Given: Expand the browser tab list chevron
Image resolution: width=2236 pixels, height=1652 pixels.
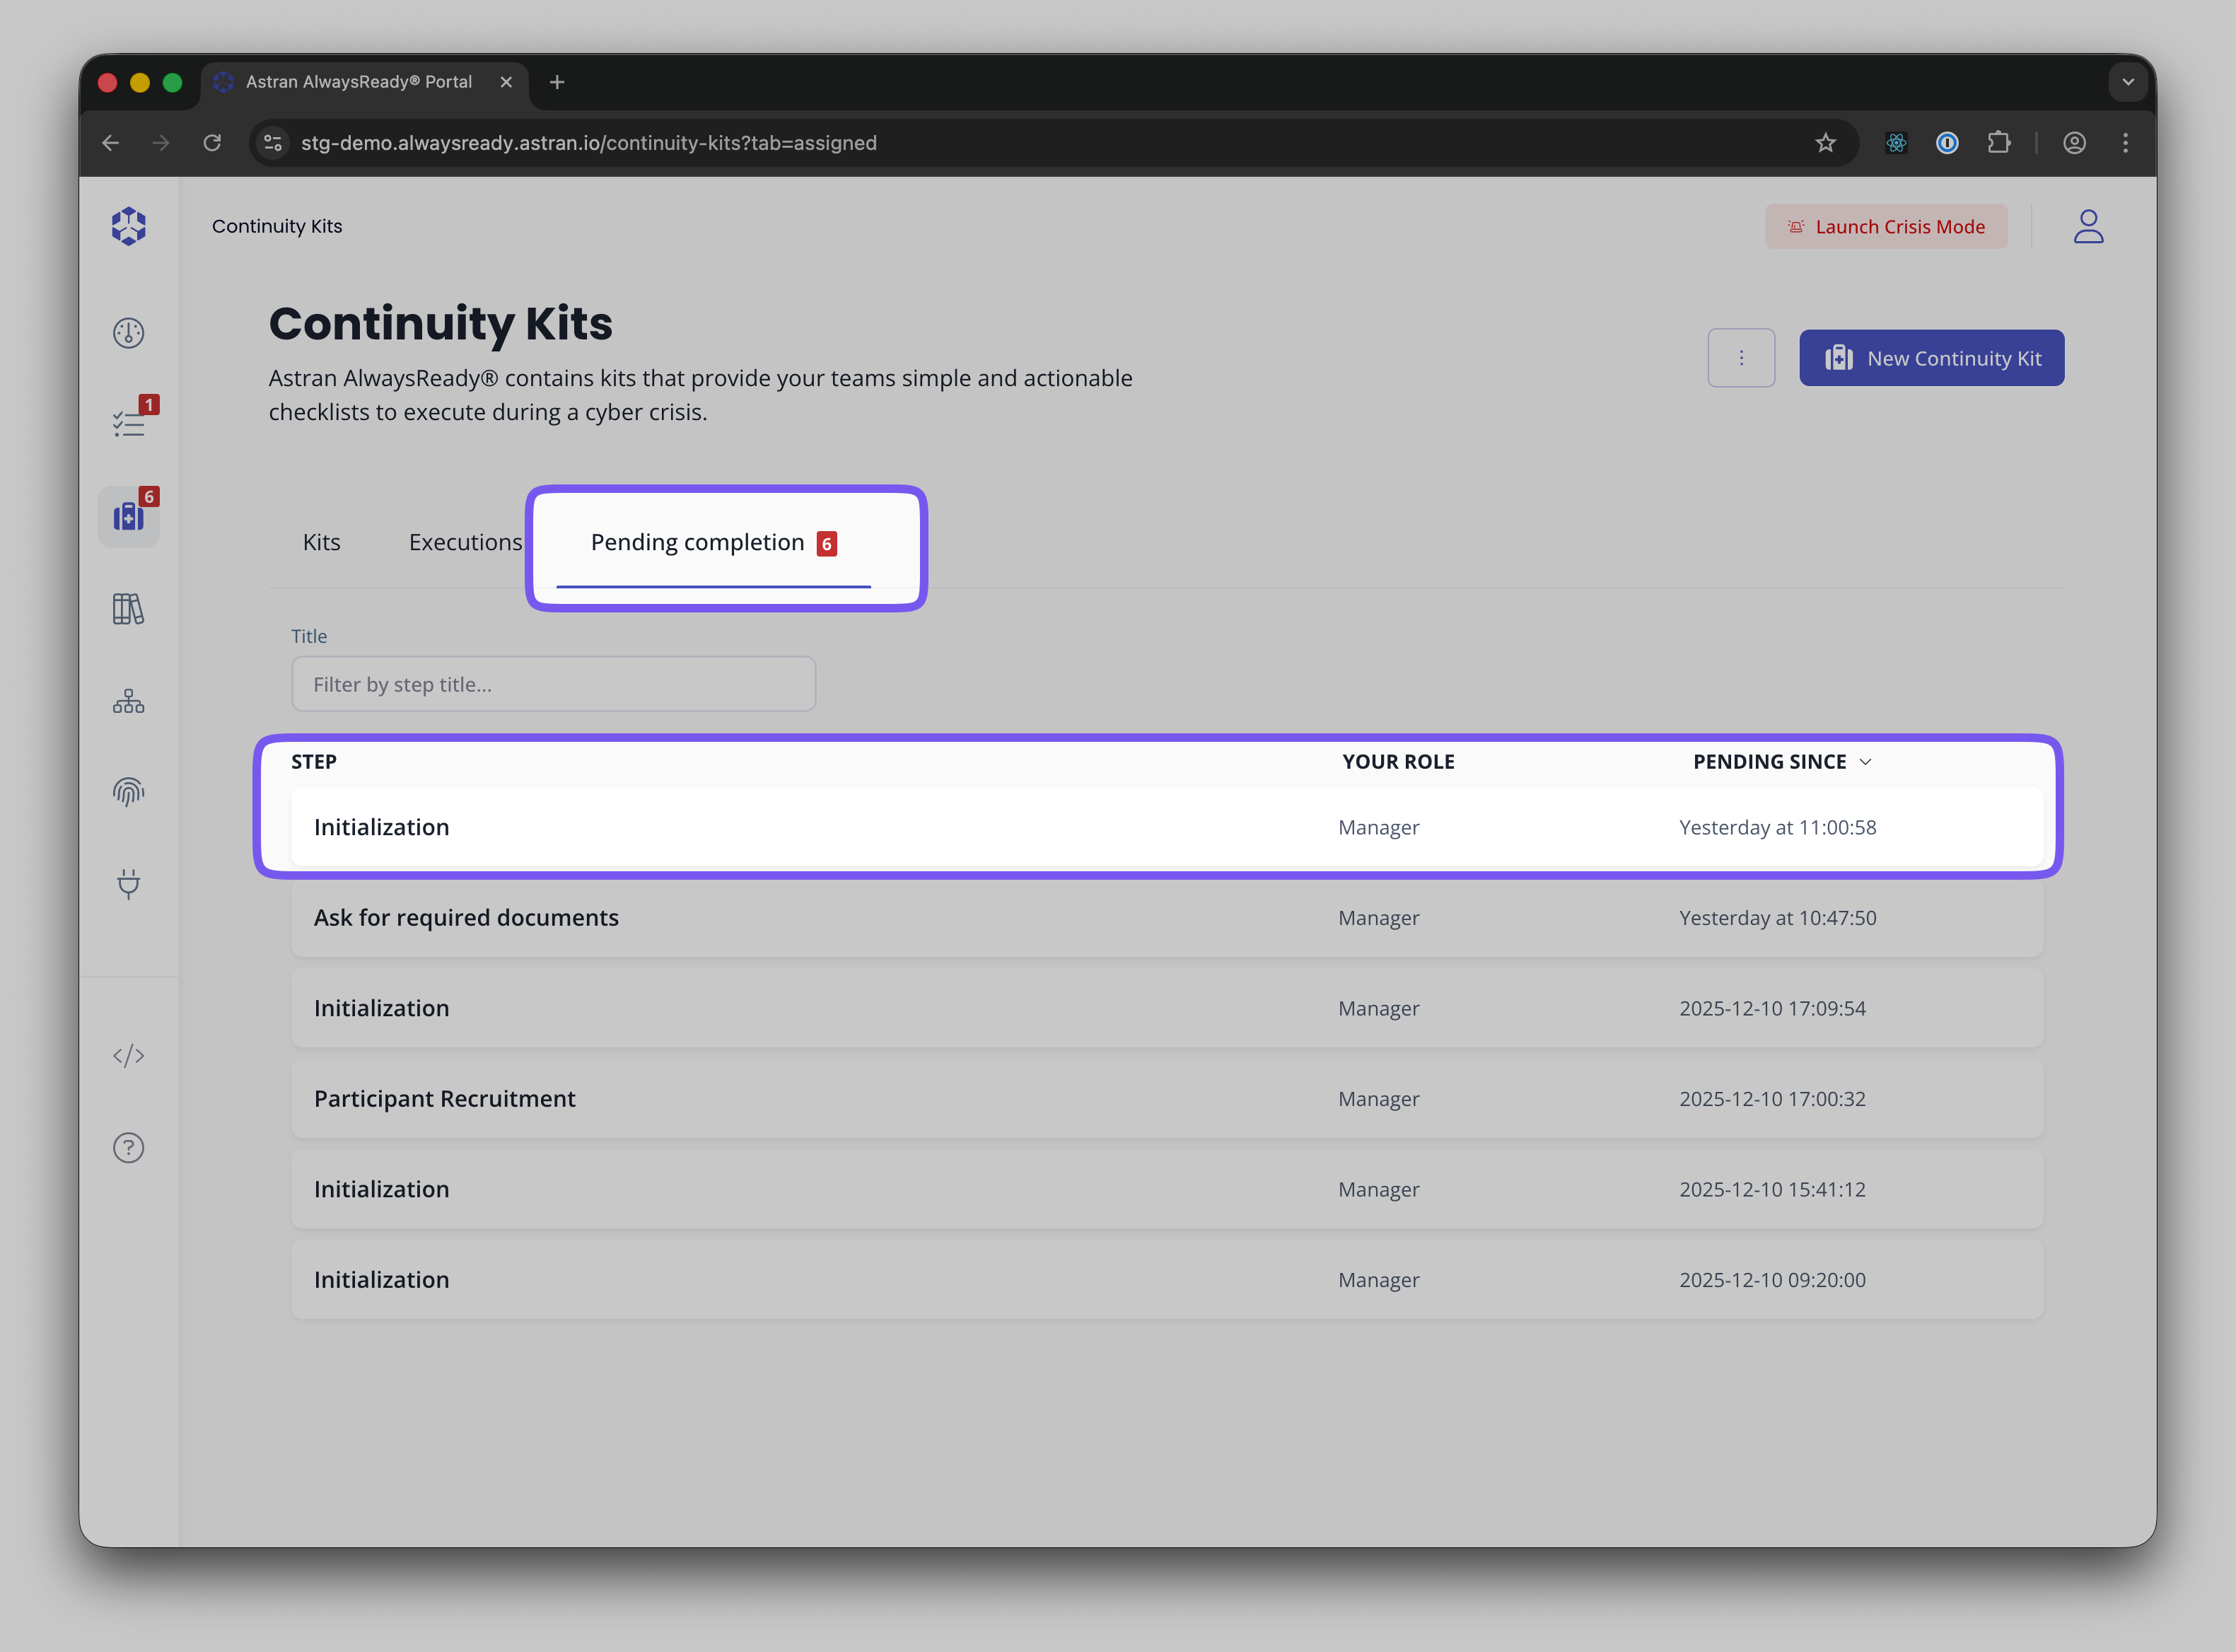Looking at the screenshot, I should [2128, 82].
